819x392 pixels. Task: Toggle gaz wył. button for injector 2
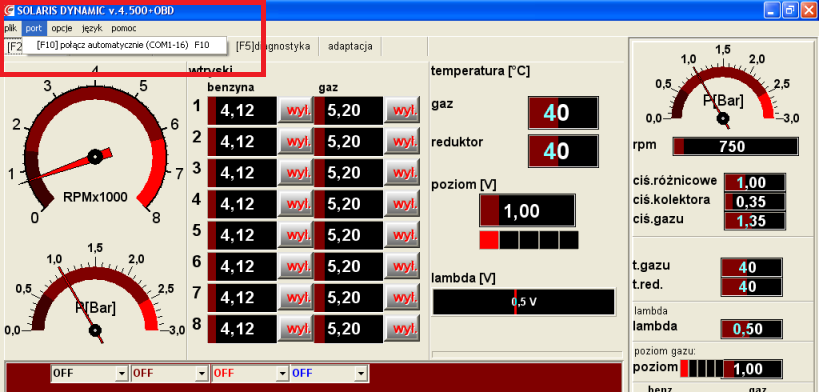[x=402, y=142]
